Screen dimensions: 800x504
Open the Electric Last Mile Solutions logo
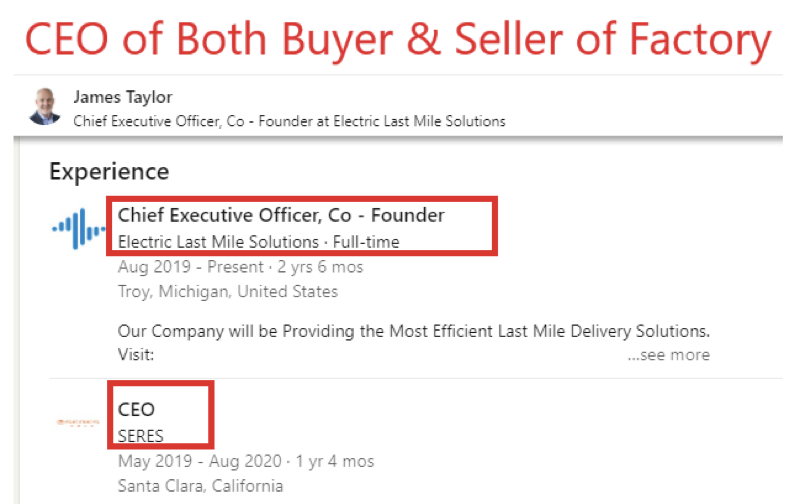79,229
